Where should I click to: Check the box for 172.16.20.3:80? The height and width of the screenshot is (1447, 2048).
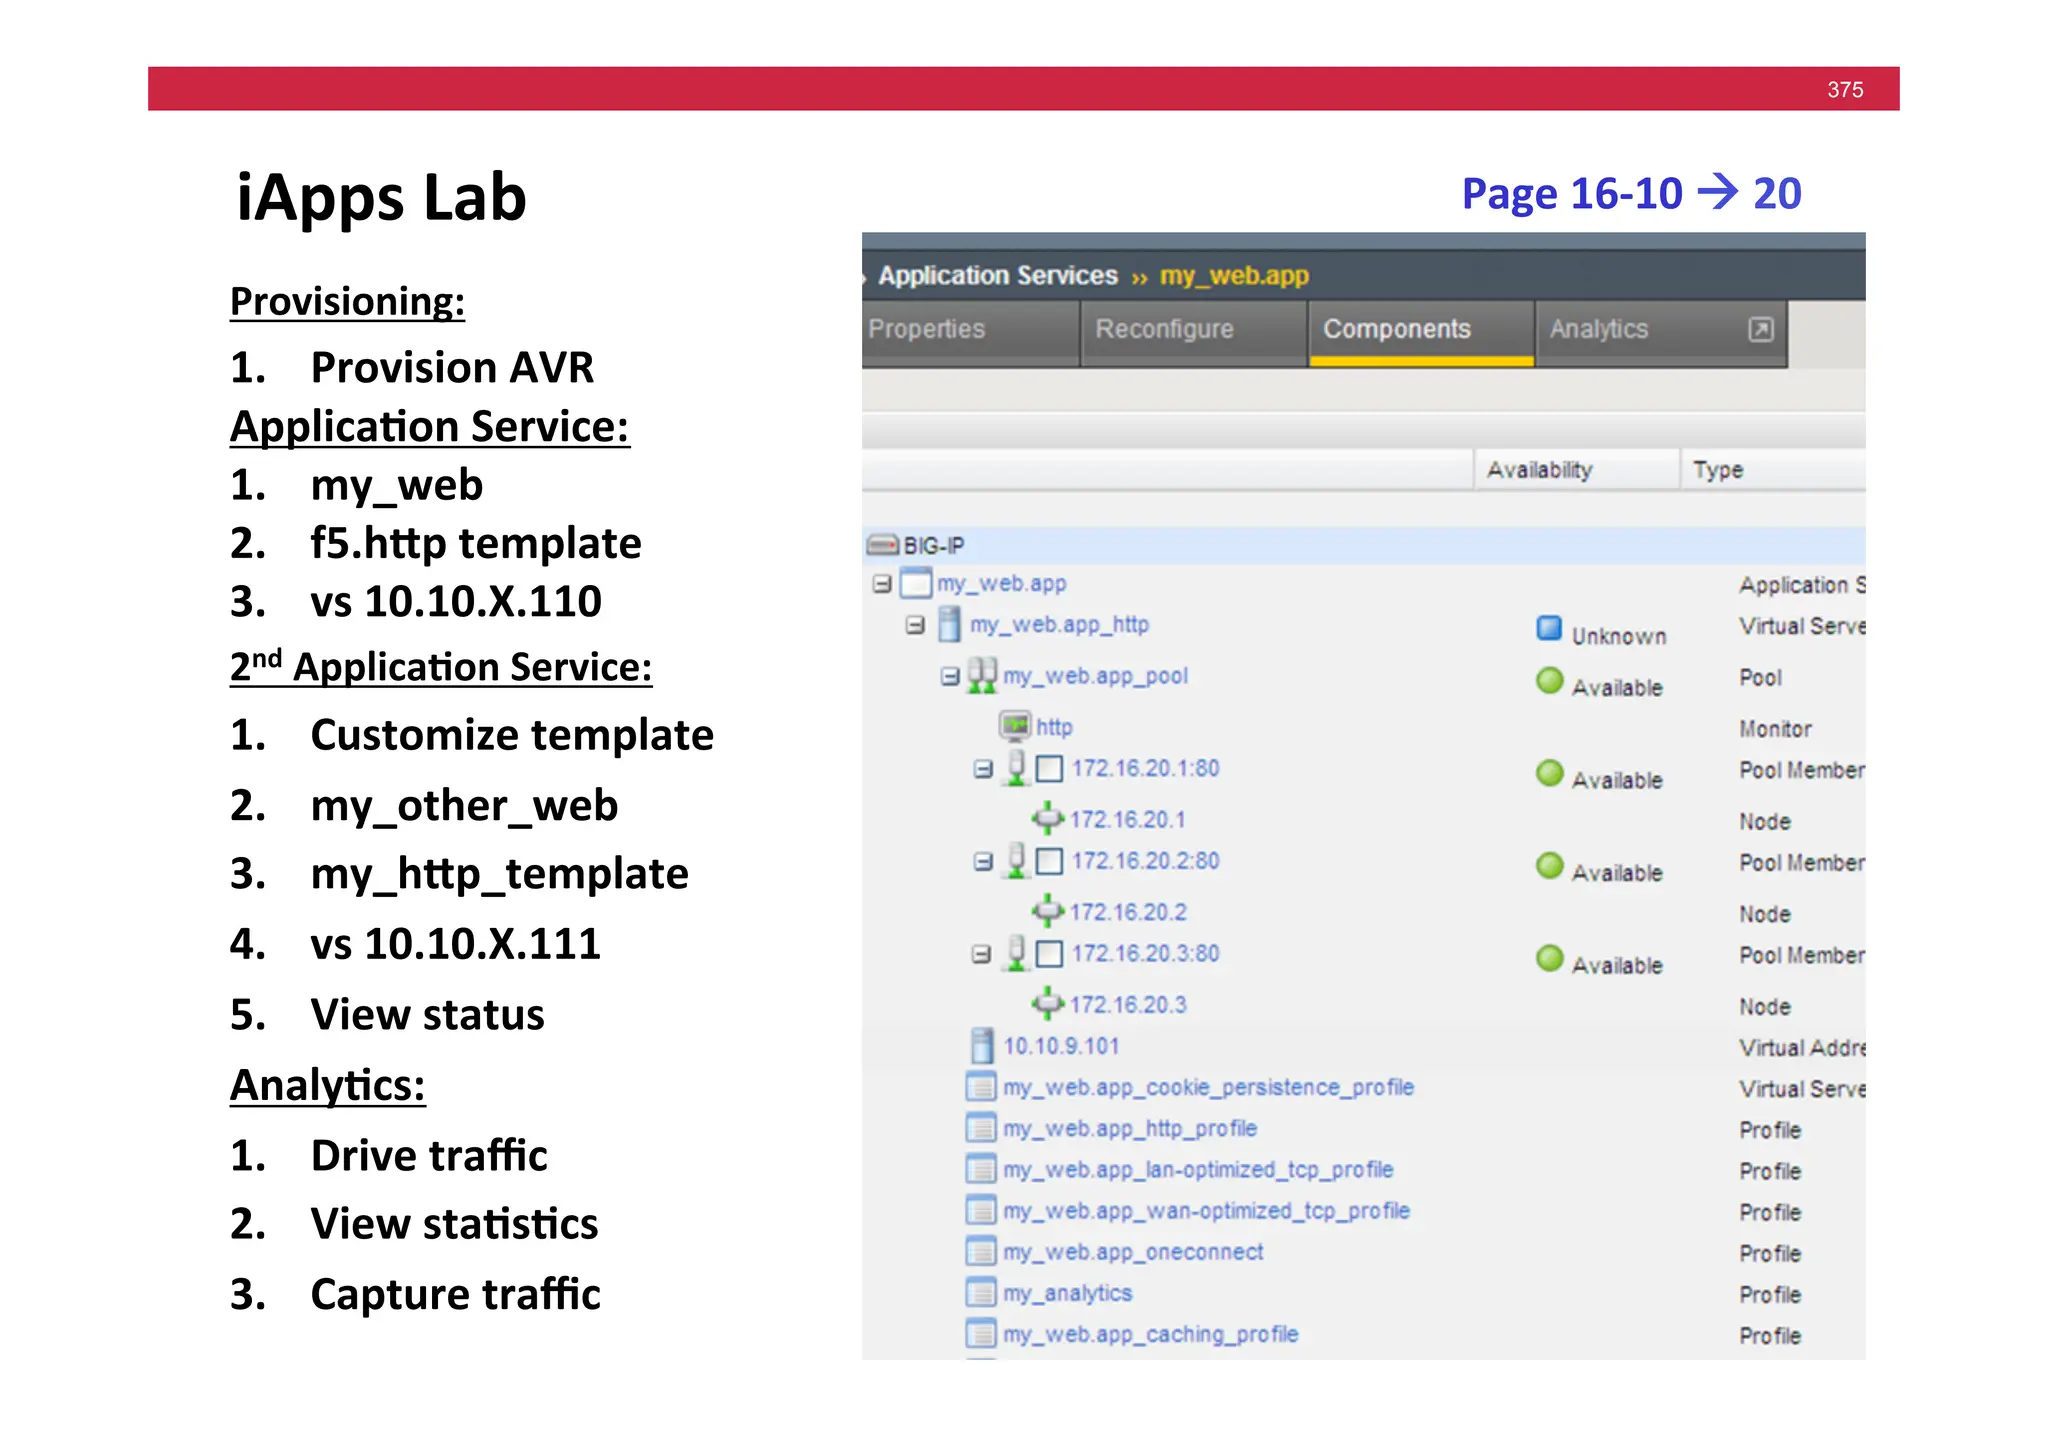tap(1049, 954)
